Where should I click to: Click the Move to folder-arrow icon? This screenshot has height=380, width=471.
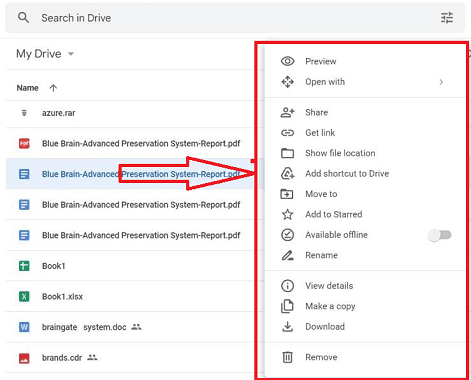(287, 194)
